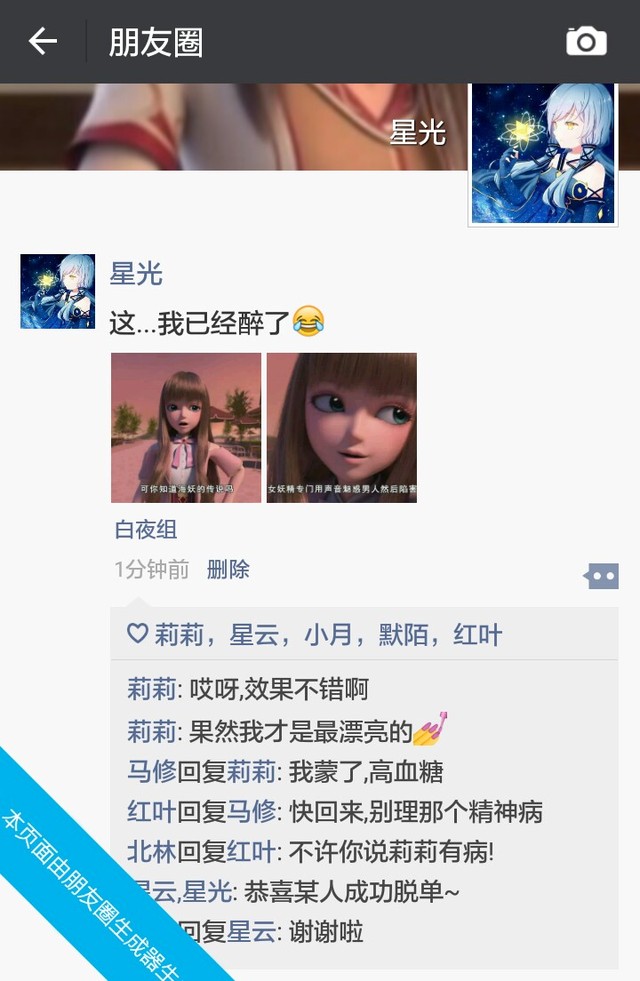Open the large profile avatar on cover
The height and width of the screenshot is (981, 640).
pos(543,154)
